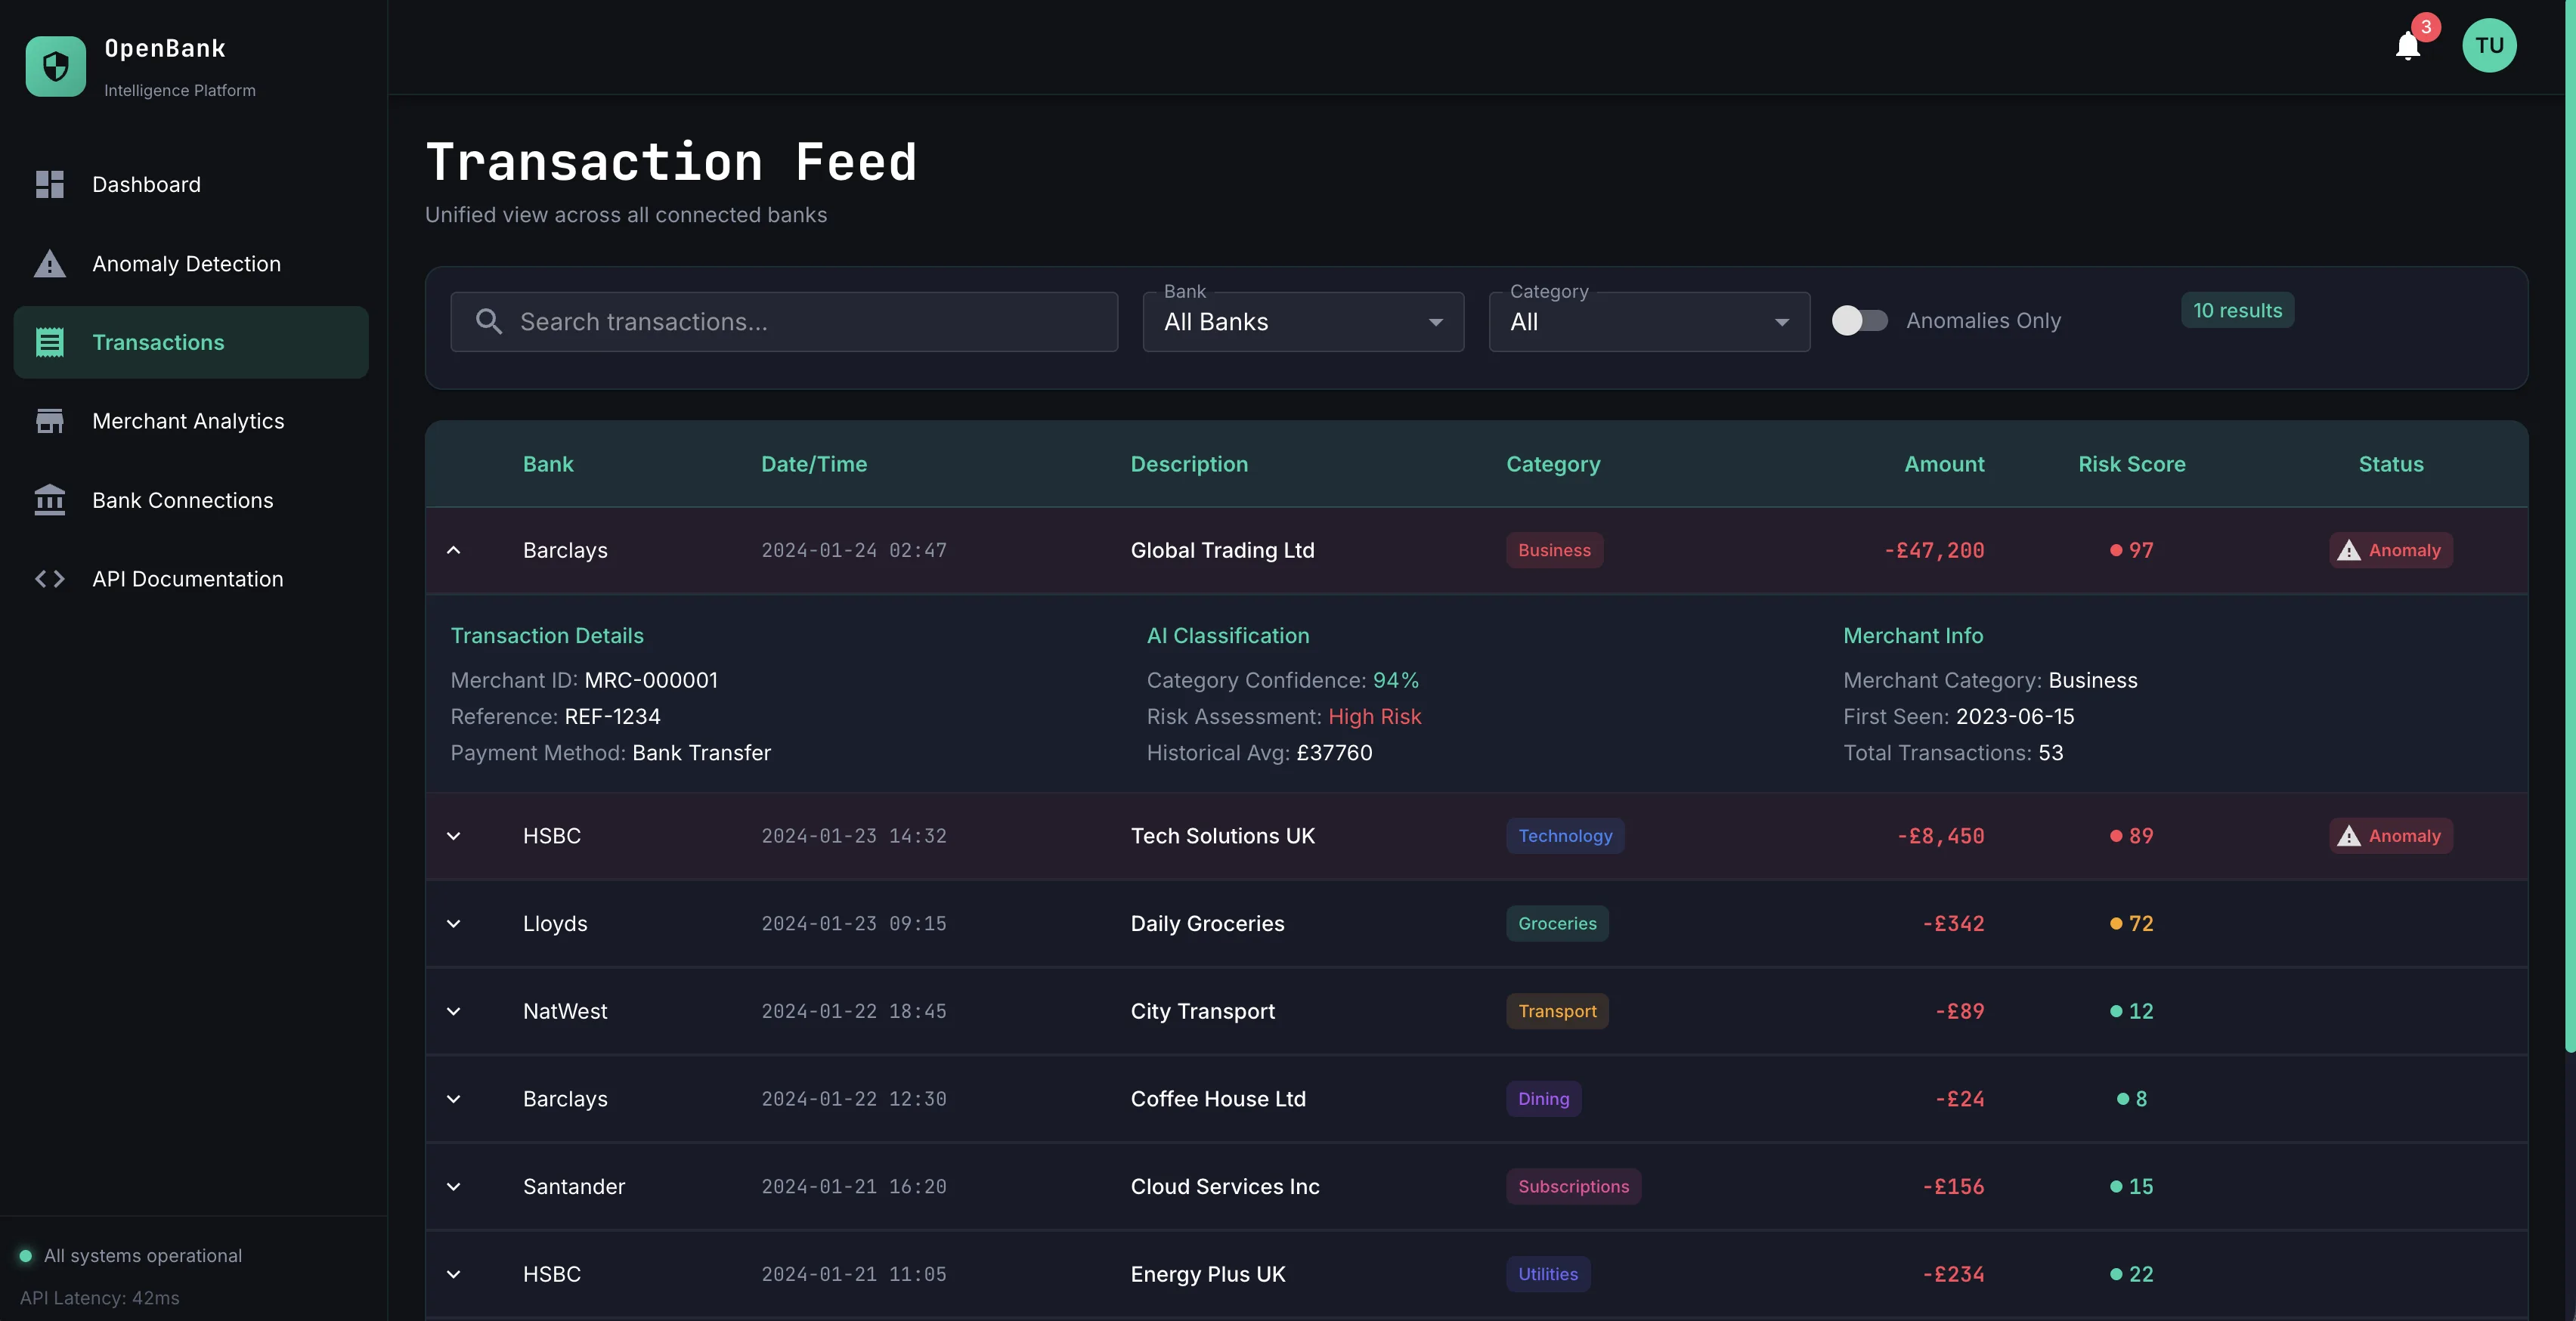Go to Dashboard in sidebar
2576x1321 pixels.
pyautogui.click(x=191, y=184)
